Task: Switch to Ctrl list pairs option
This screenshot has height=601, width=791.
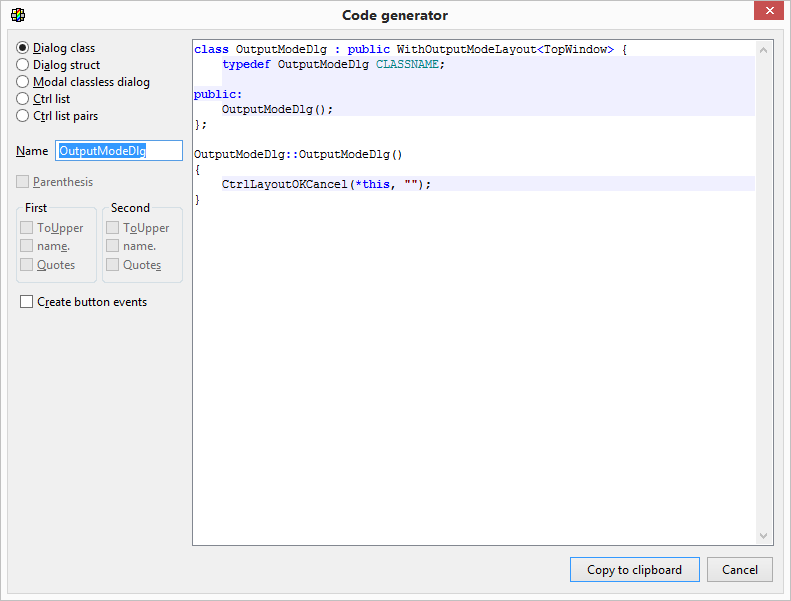Action: (23, 116)
